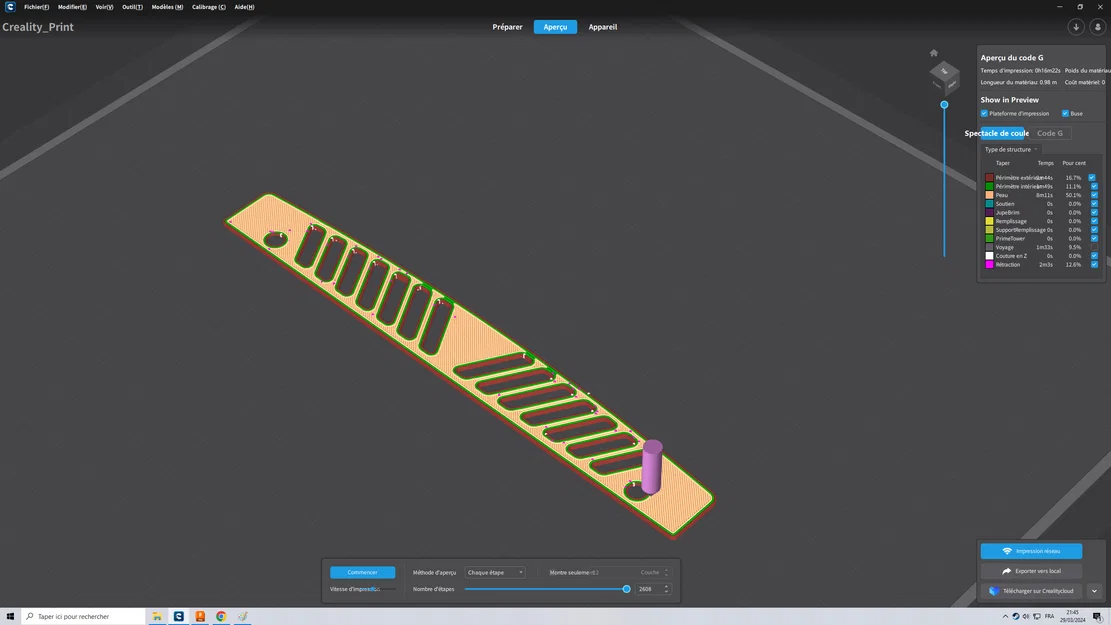Click the Creality Cloud icon on Télécharger button
Screen dimensions: 1111x625
pyautogui.click(x=991, y=591)
